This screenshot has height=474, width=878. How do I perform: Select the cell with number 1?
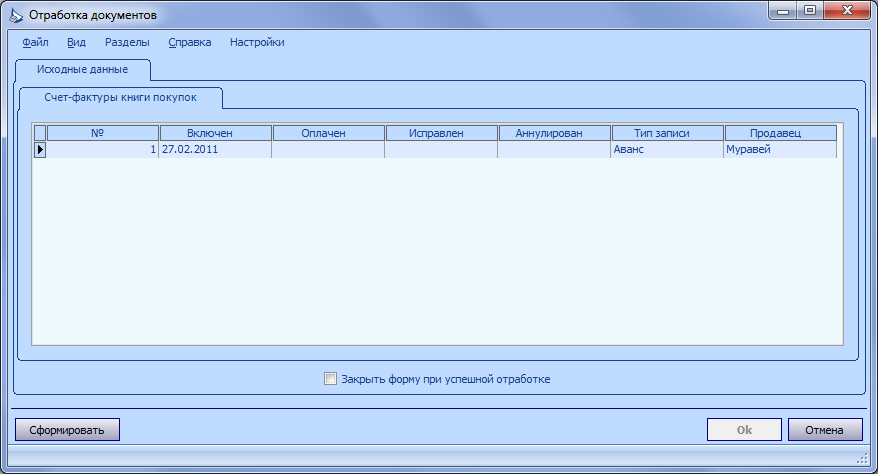coord(102,149)
